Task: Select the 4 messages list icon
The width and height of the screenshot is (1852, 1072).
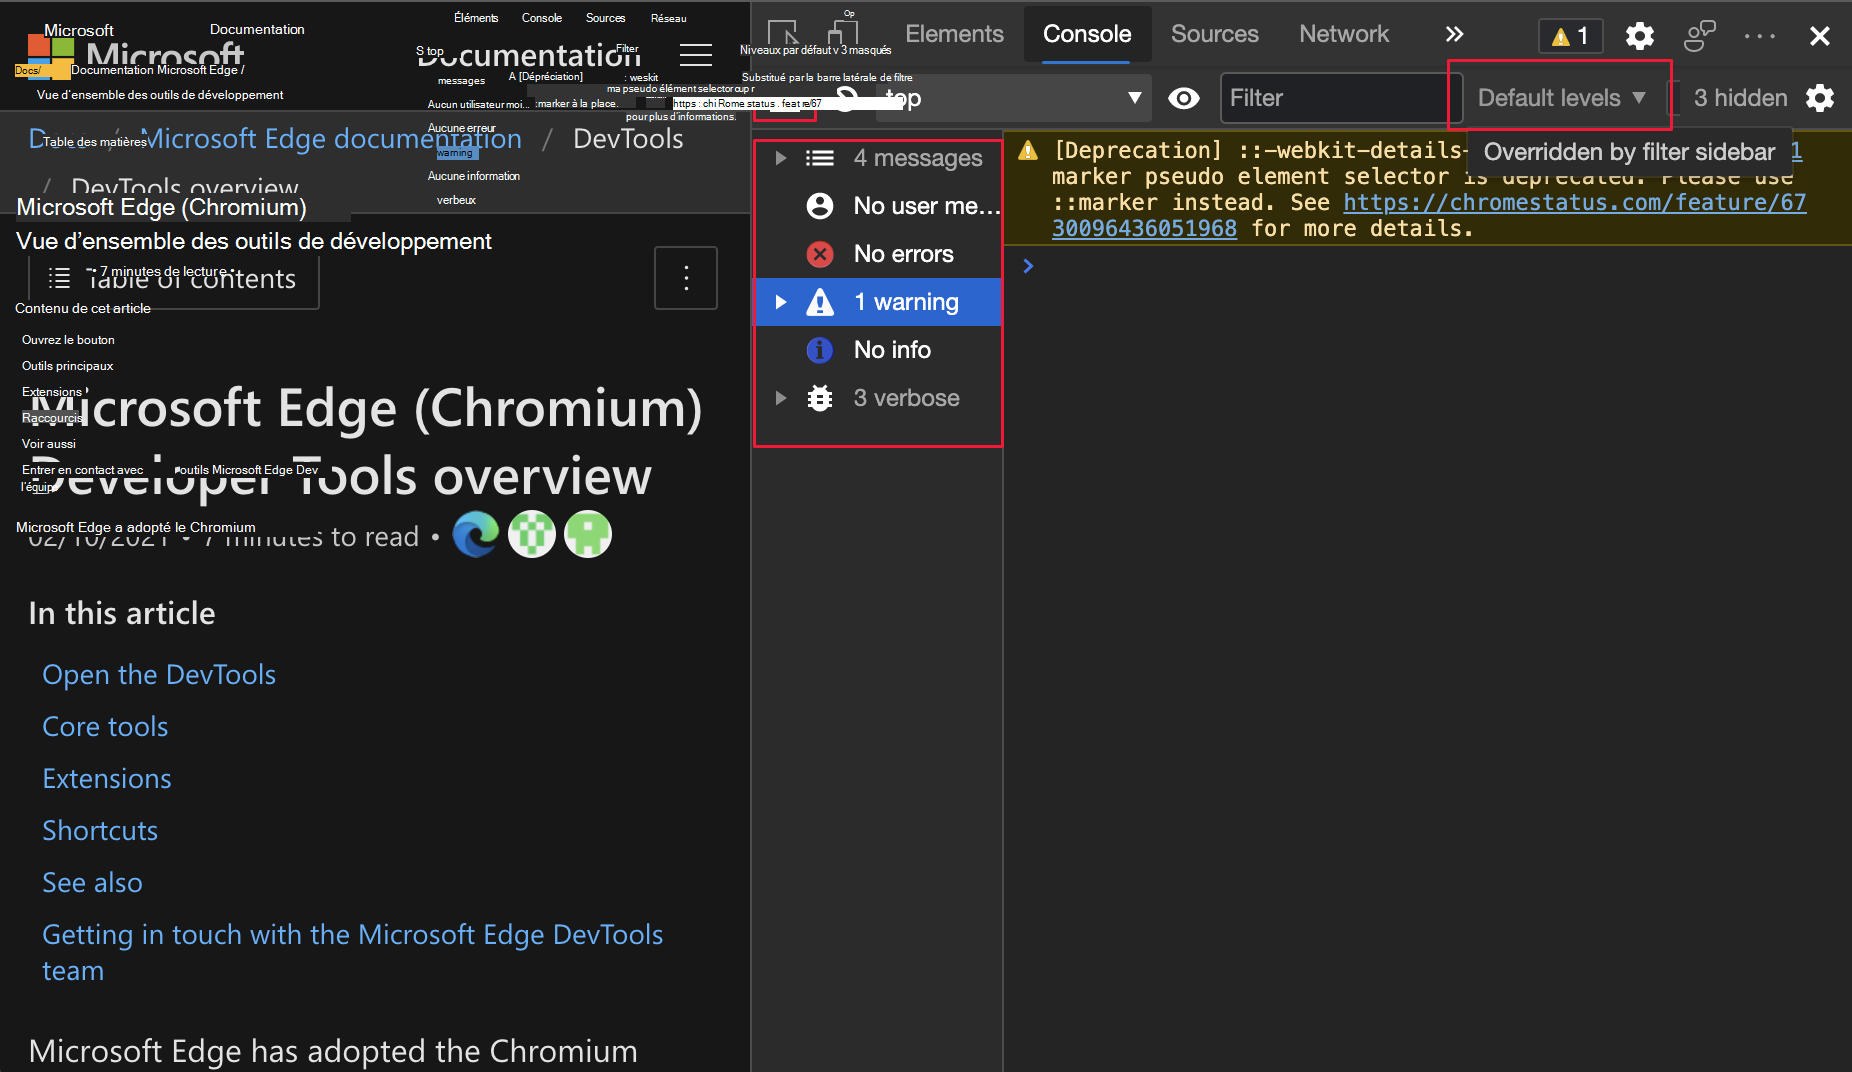Action: coord(820,158)
